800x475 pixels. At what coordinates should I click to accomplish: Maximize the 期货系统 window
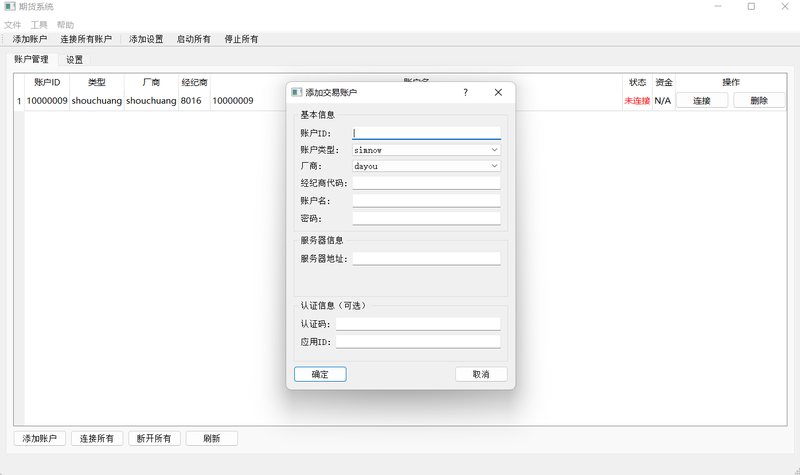(x=751, y=7)
